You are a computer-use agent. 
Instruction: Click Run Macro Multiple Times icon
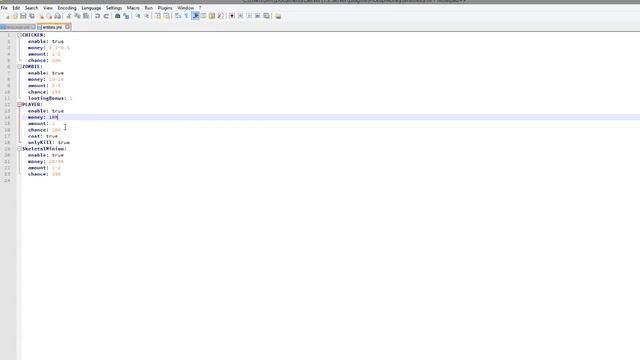(258, 16)
